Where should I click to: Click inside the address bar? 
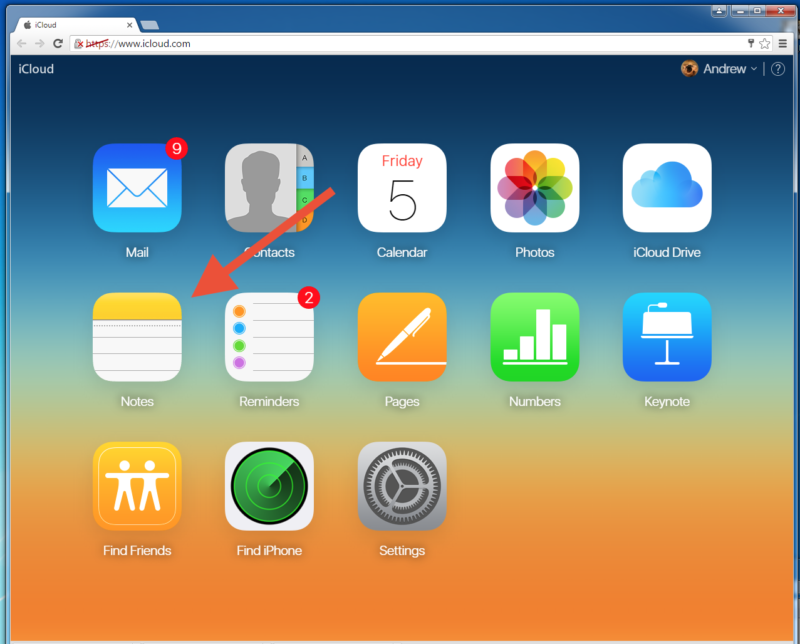(300, 43)
